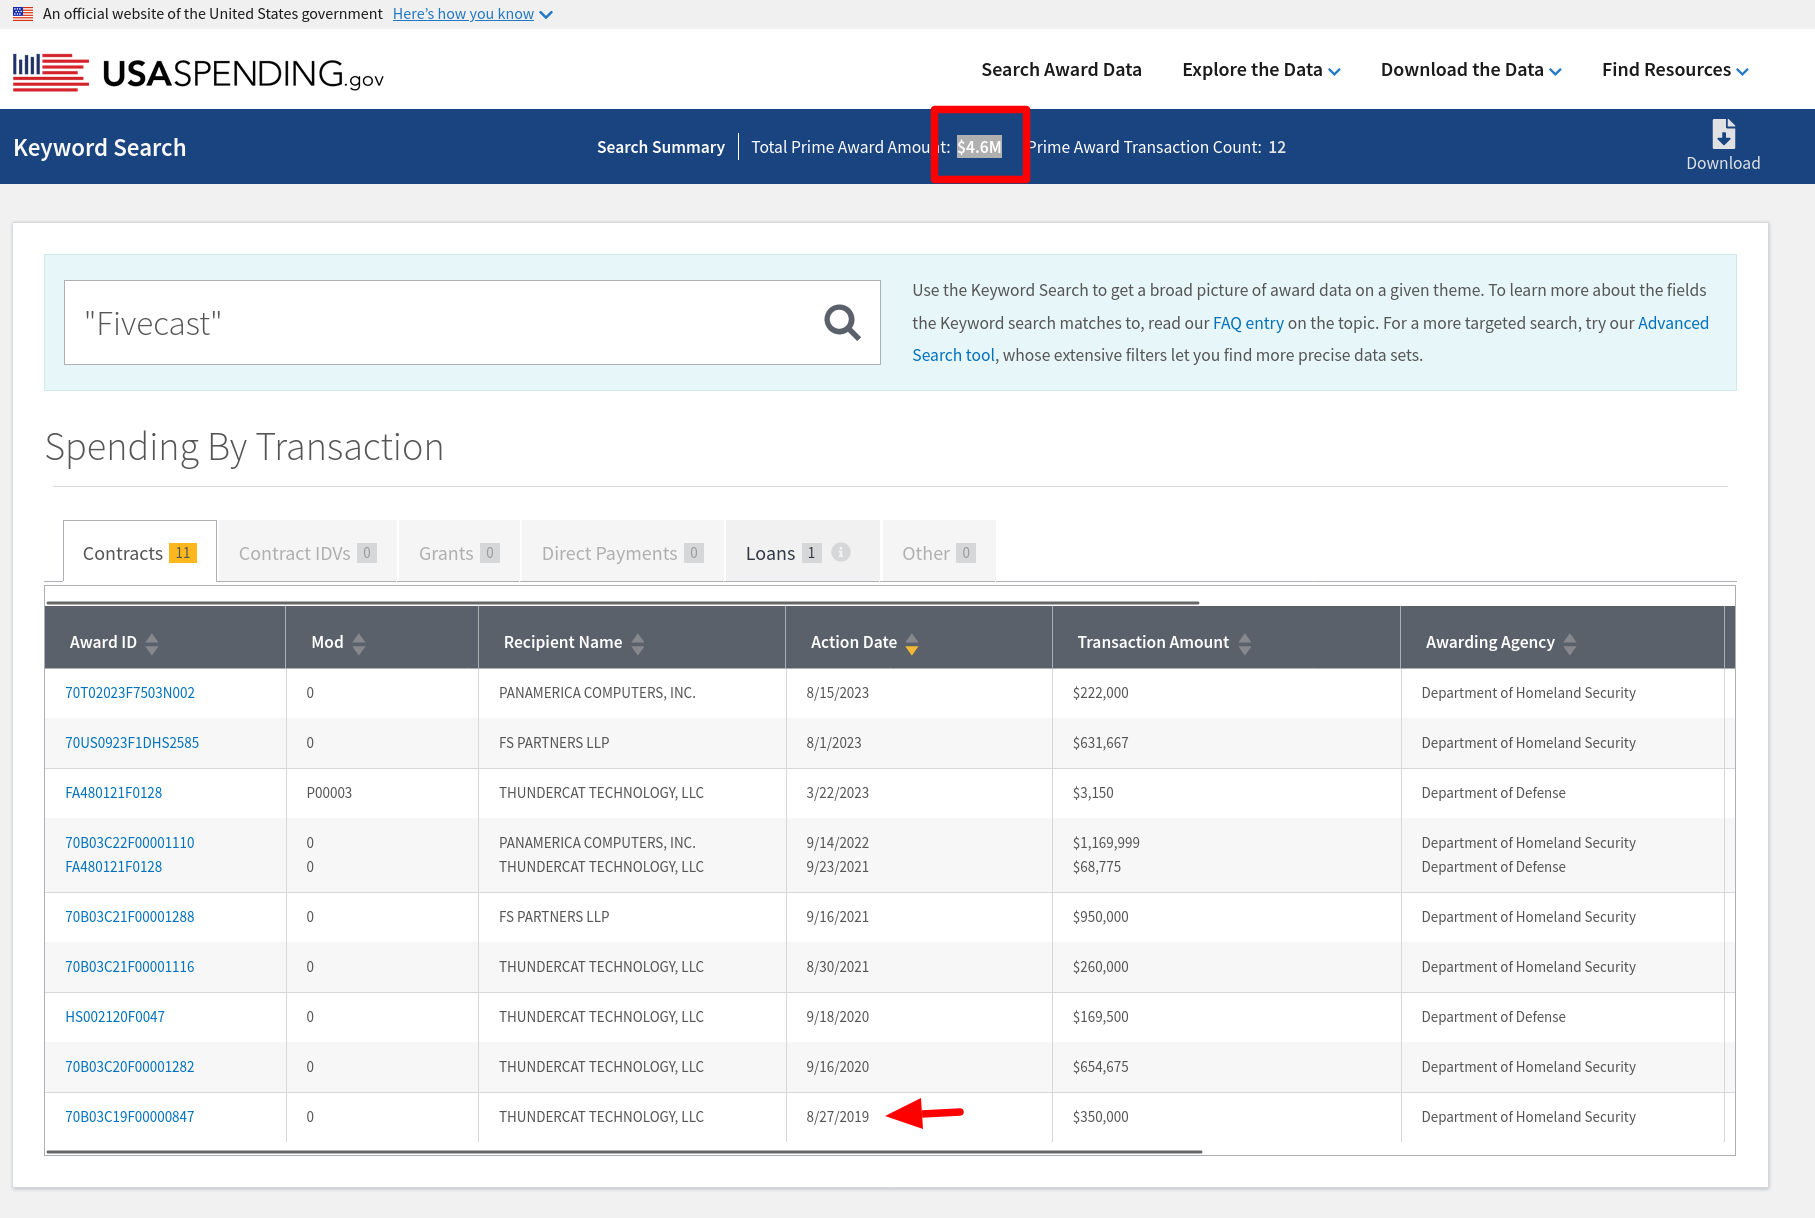The image size is (1815, 1218).
Task: Open award 70B03C20F00001282
Action: 130,1067
